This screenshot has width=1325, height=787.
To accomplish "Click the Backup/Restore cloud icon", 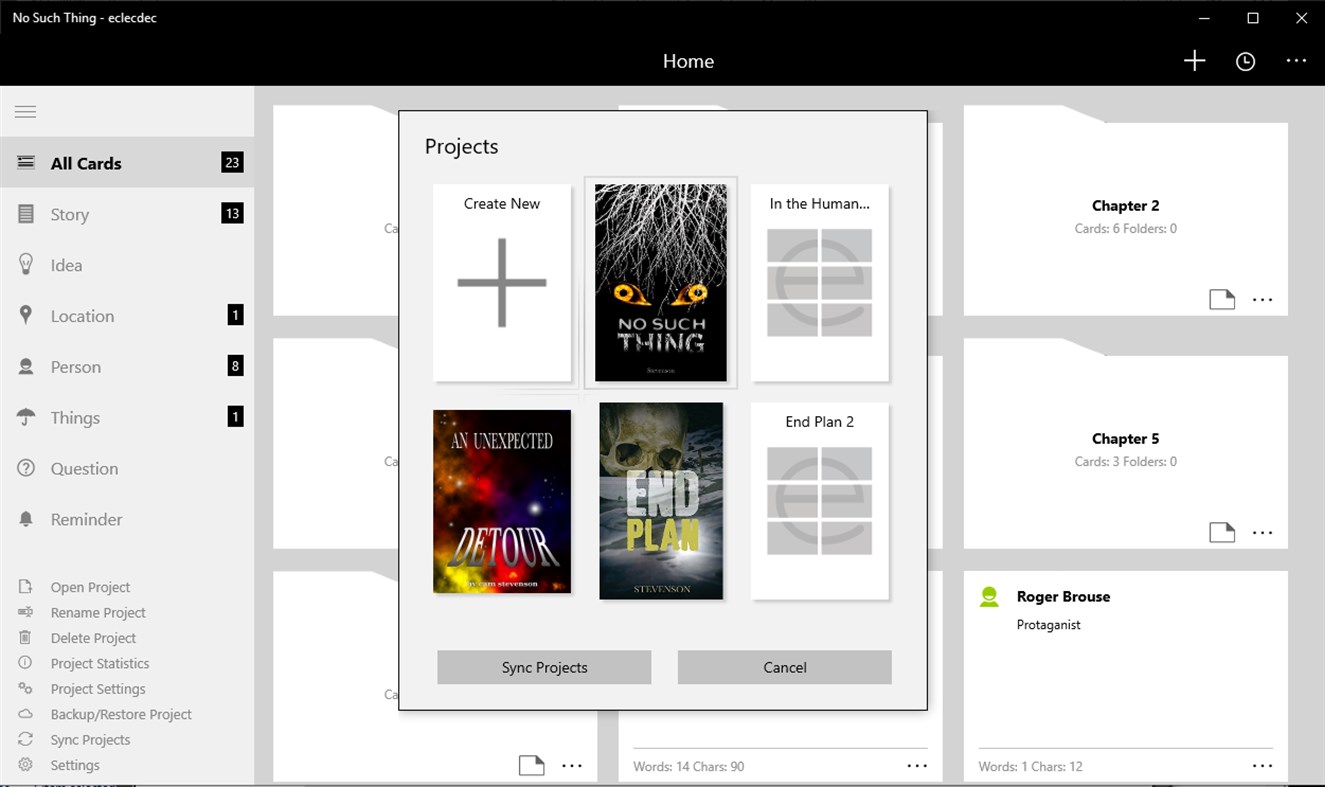I will (x=26, y=714).
